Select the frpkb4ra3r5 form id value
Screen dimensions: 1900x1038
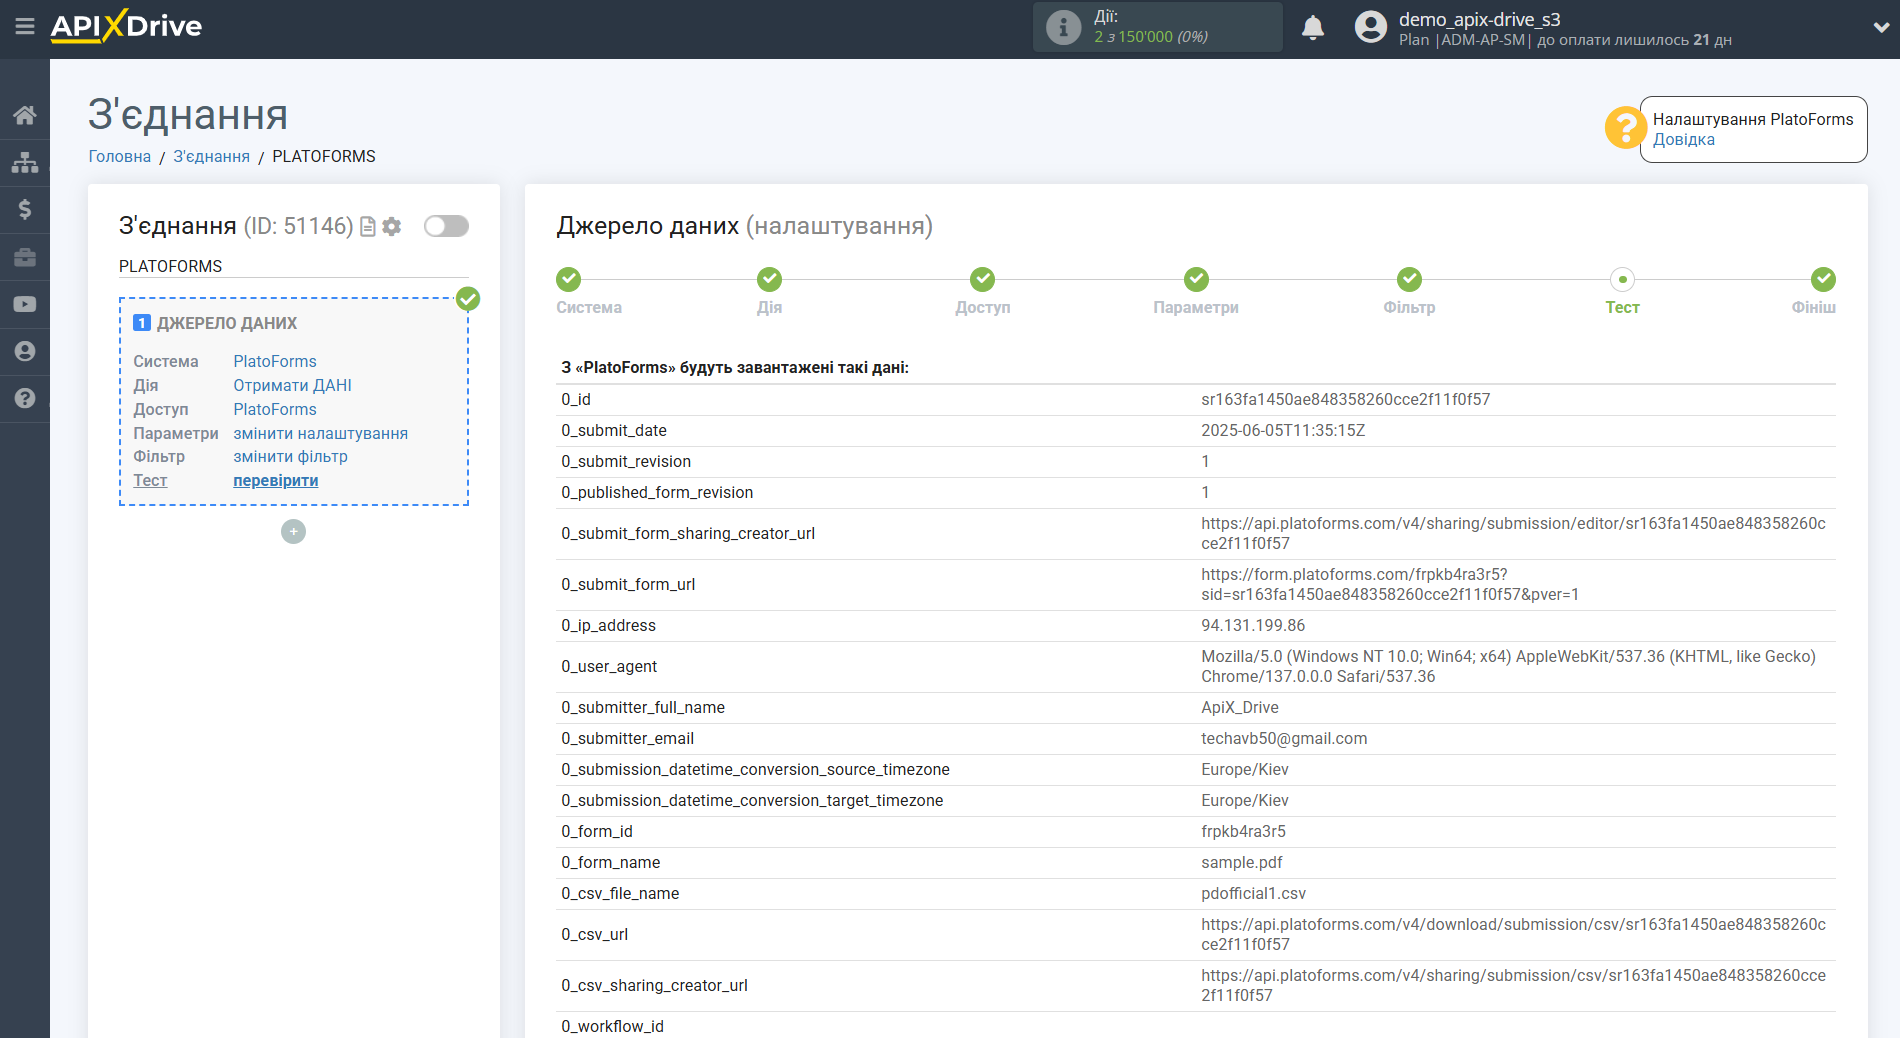pyautogui.click(x=1243, y=832)
